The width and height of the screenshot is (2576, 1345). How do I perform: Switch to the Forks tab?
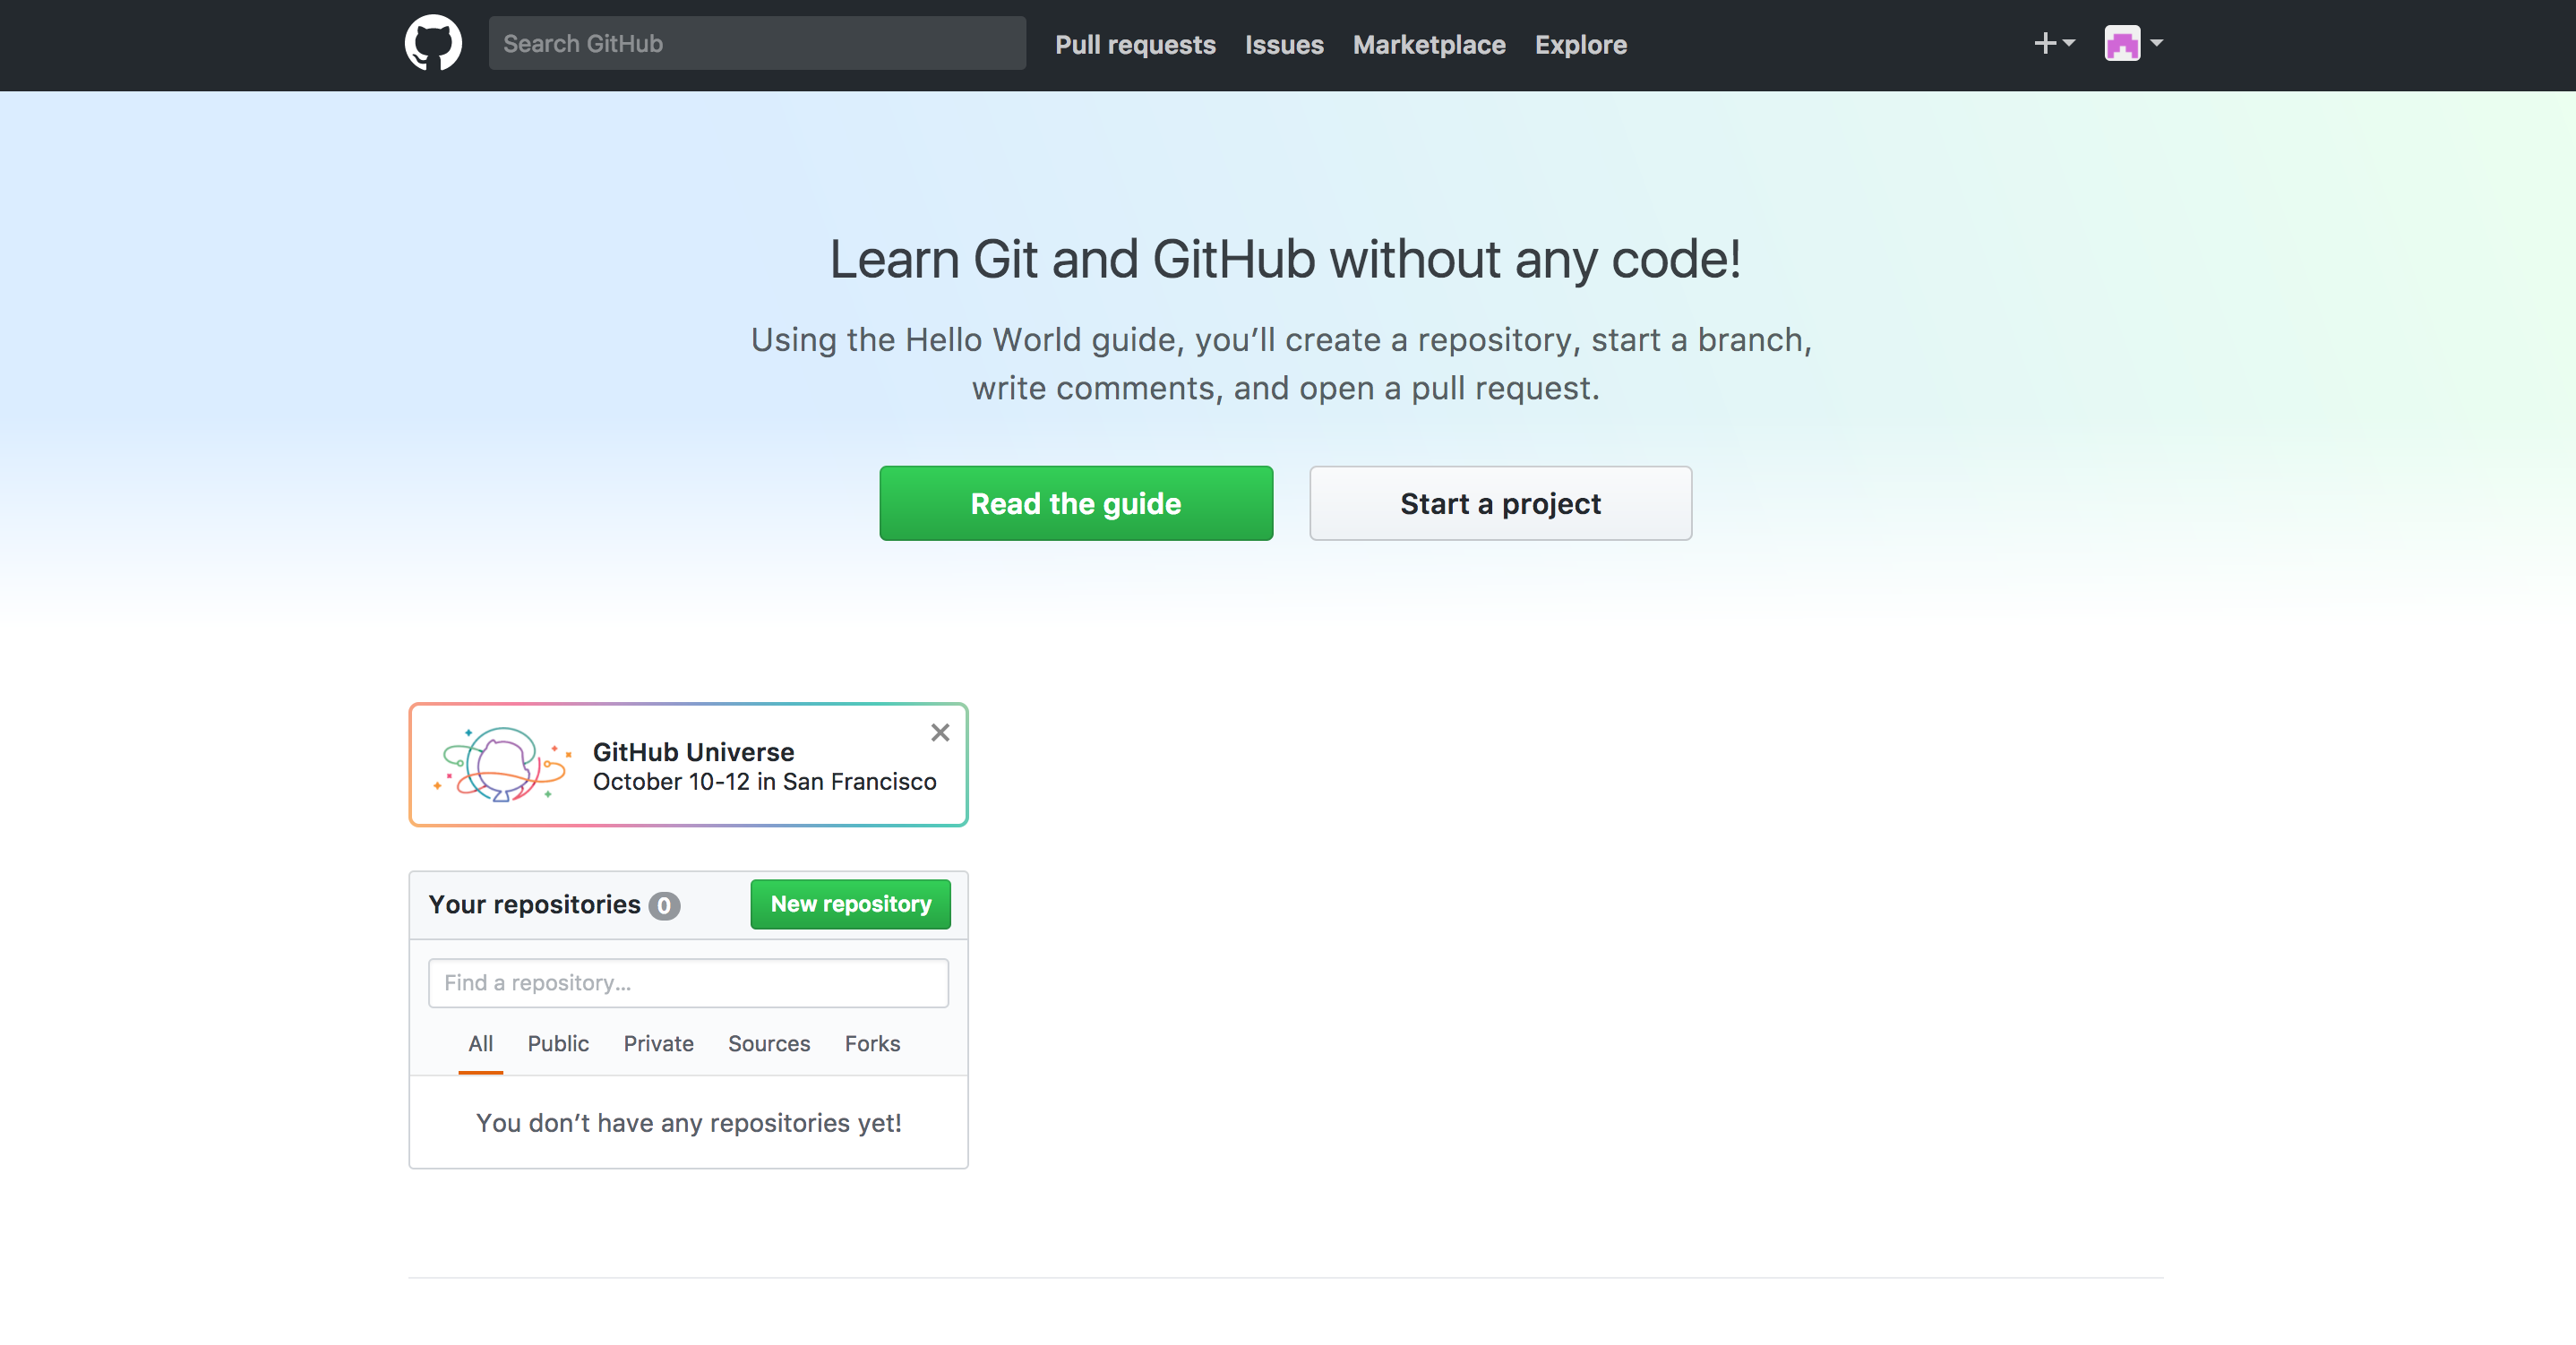872,1044
